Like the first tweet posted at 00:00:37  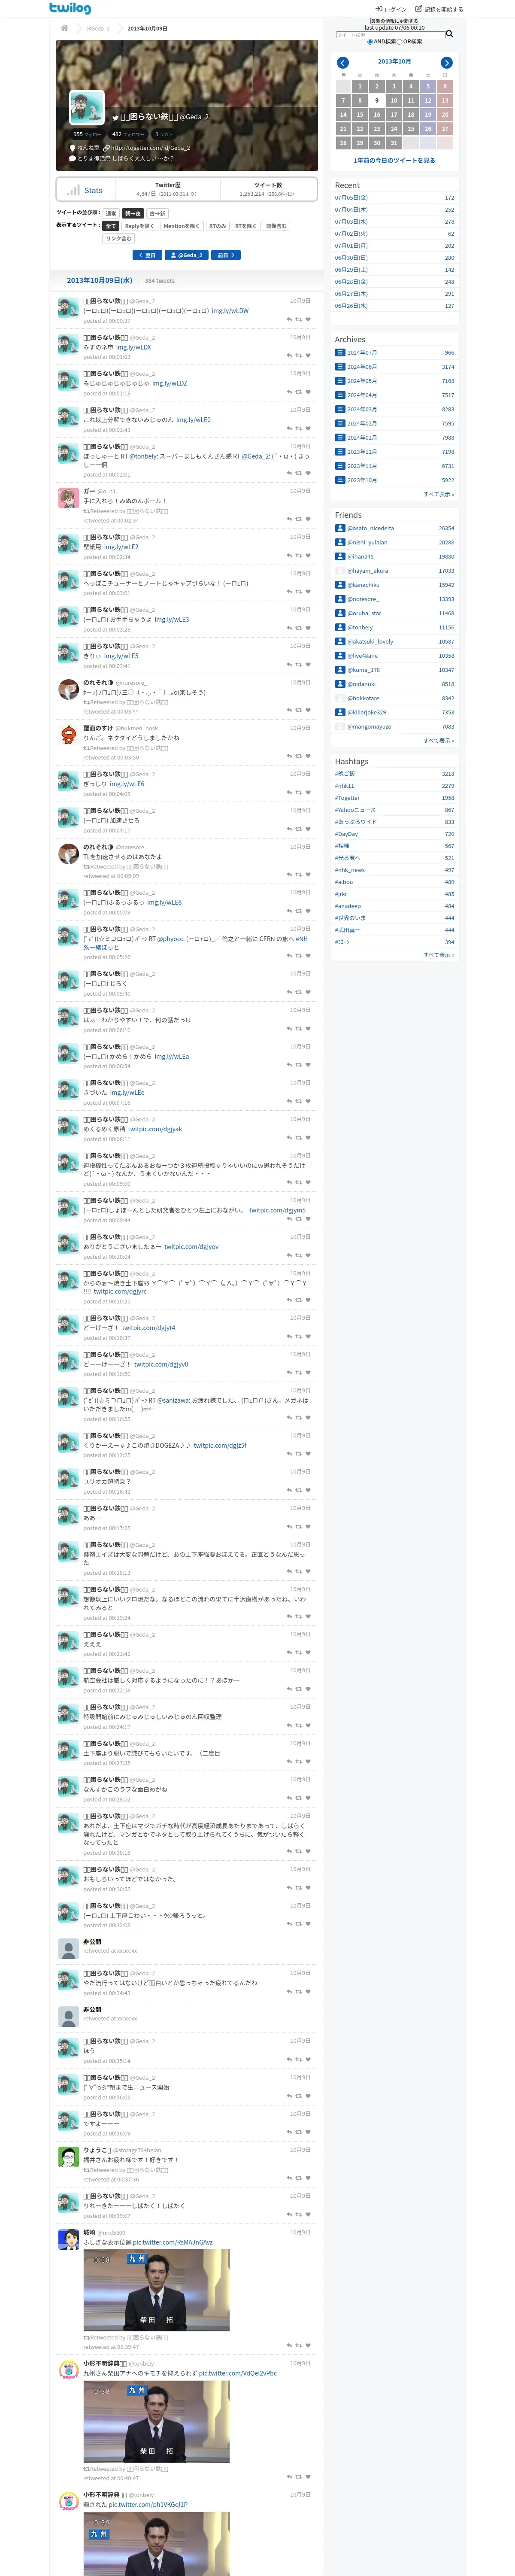308,320
